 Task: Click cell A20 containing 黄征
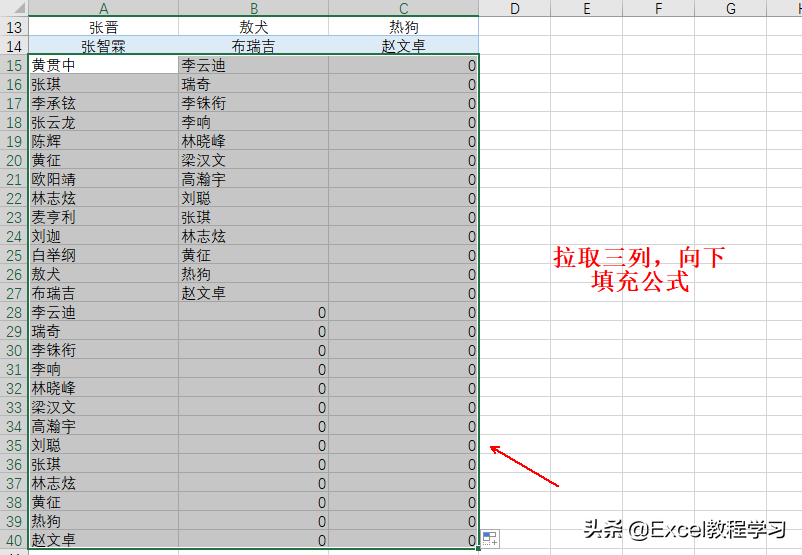[103, 160]
